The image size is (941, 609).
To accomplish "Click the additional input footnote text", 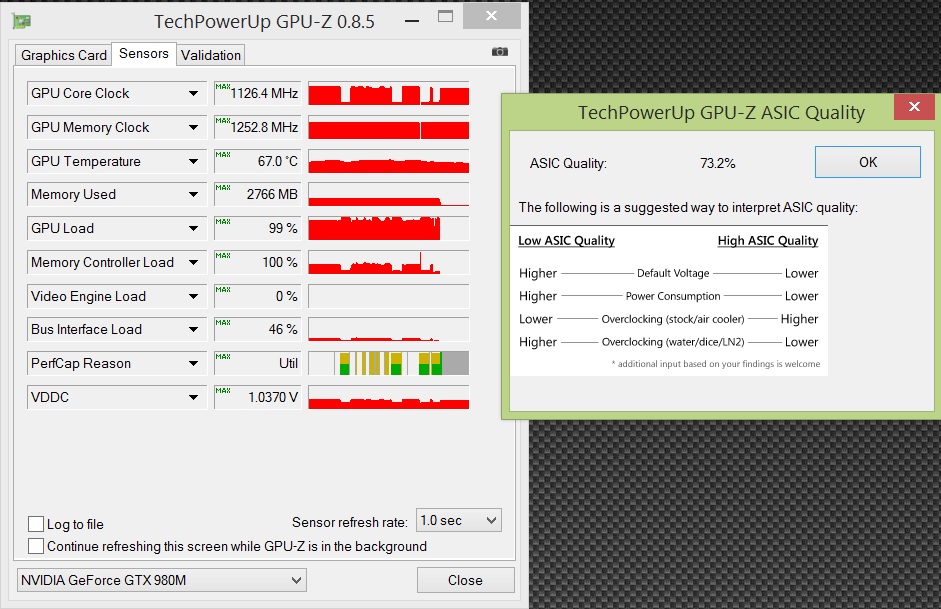I will pyautogui.click(x=716, y=364).
